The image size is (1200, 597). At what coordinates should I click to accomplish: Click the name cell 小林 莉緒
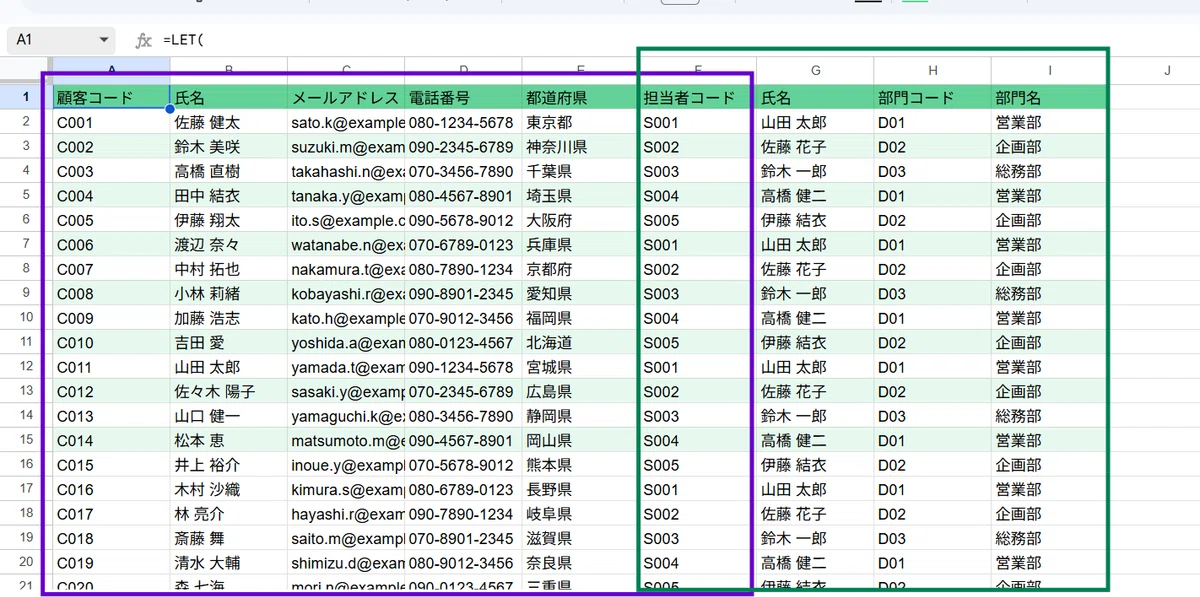click(x=229, y=294)
